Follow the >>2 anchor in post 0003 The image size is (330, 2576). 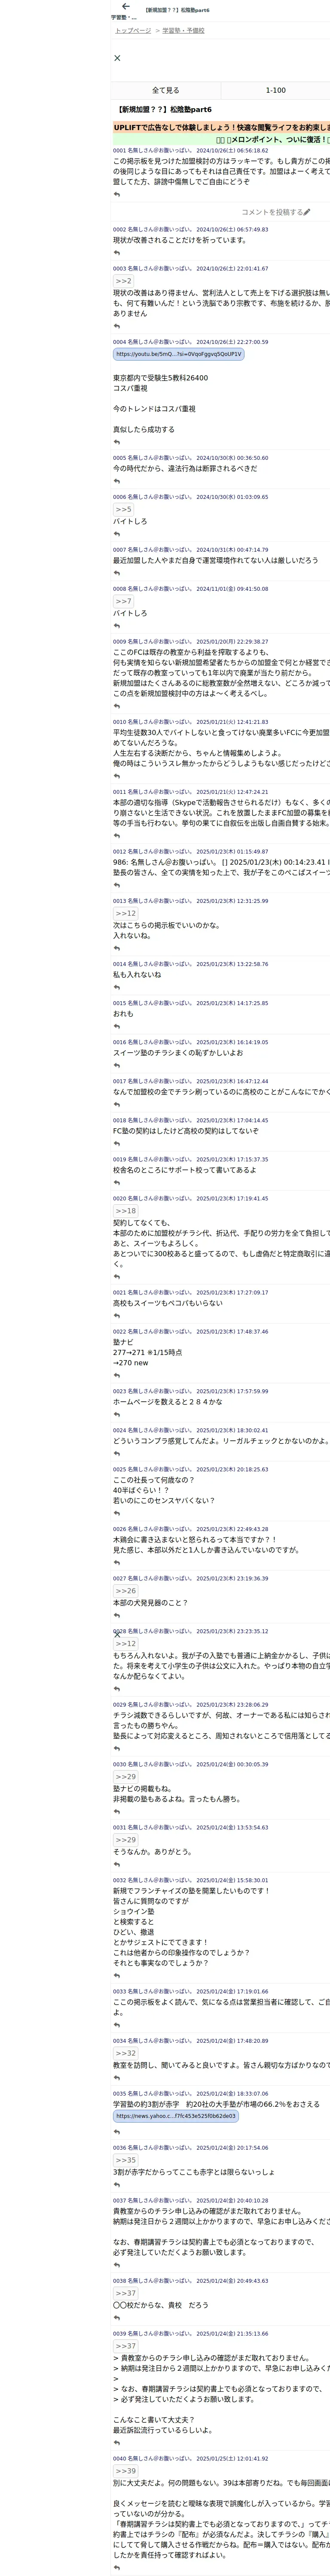(x=124, y=281)
